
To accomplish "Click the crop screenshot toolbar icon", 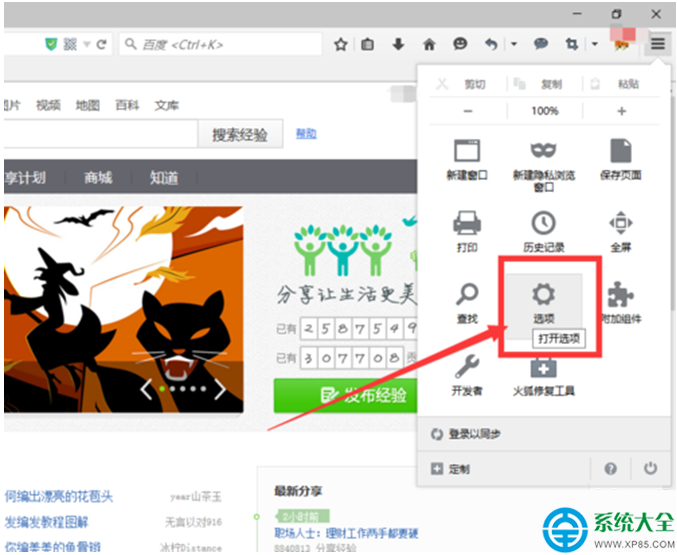I will [x=572, y=44].
